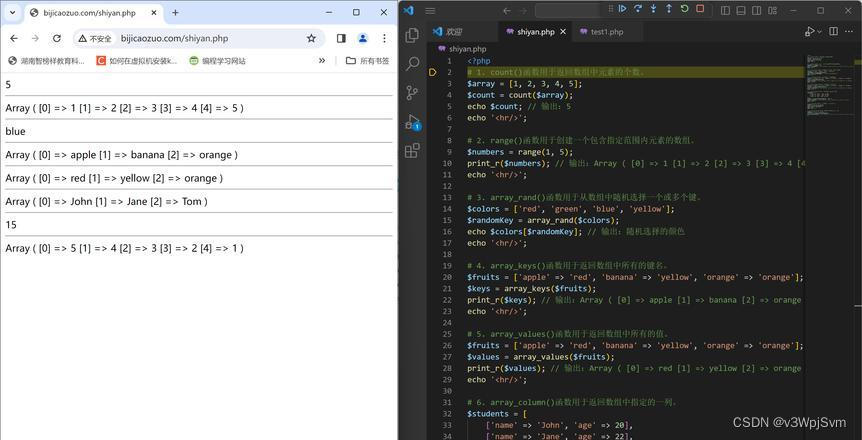Toggle the bottom panel in VS Code
862x440 pixels.
click(x=741, y=10)
